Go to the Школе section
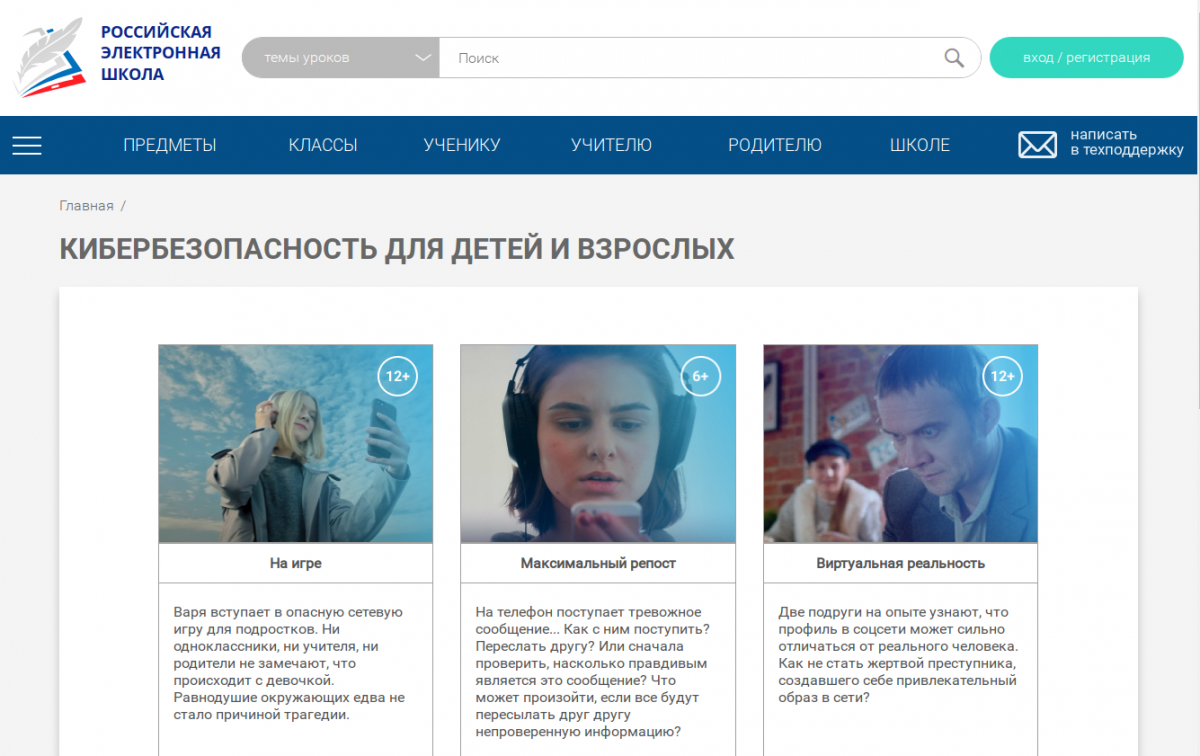The height and width of the screenshot is (756, 1200). pos(920,145)
